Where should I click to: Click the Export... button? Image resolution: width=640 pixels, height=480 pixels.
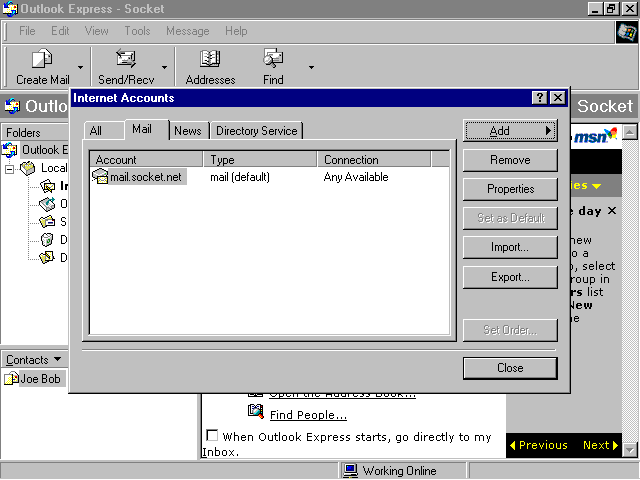tap(510, 277)
